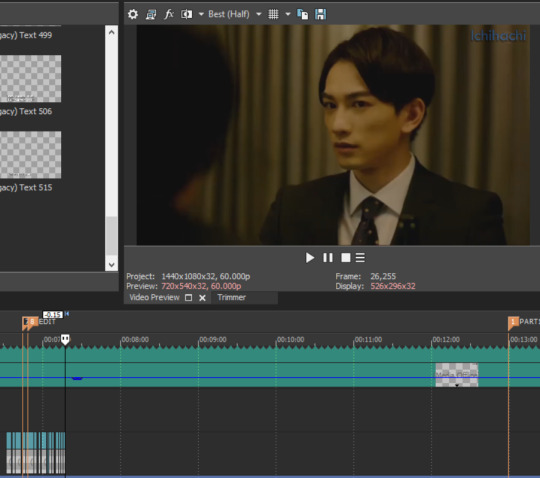Click the Project resolution 1440x1080x32 text

click(x=206, y=277)
